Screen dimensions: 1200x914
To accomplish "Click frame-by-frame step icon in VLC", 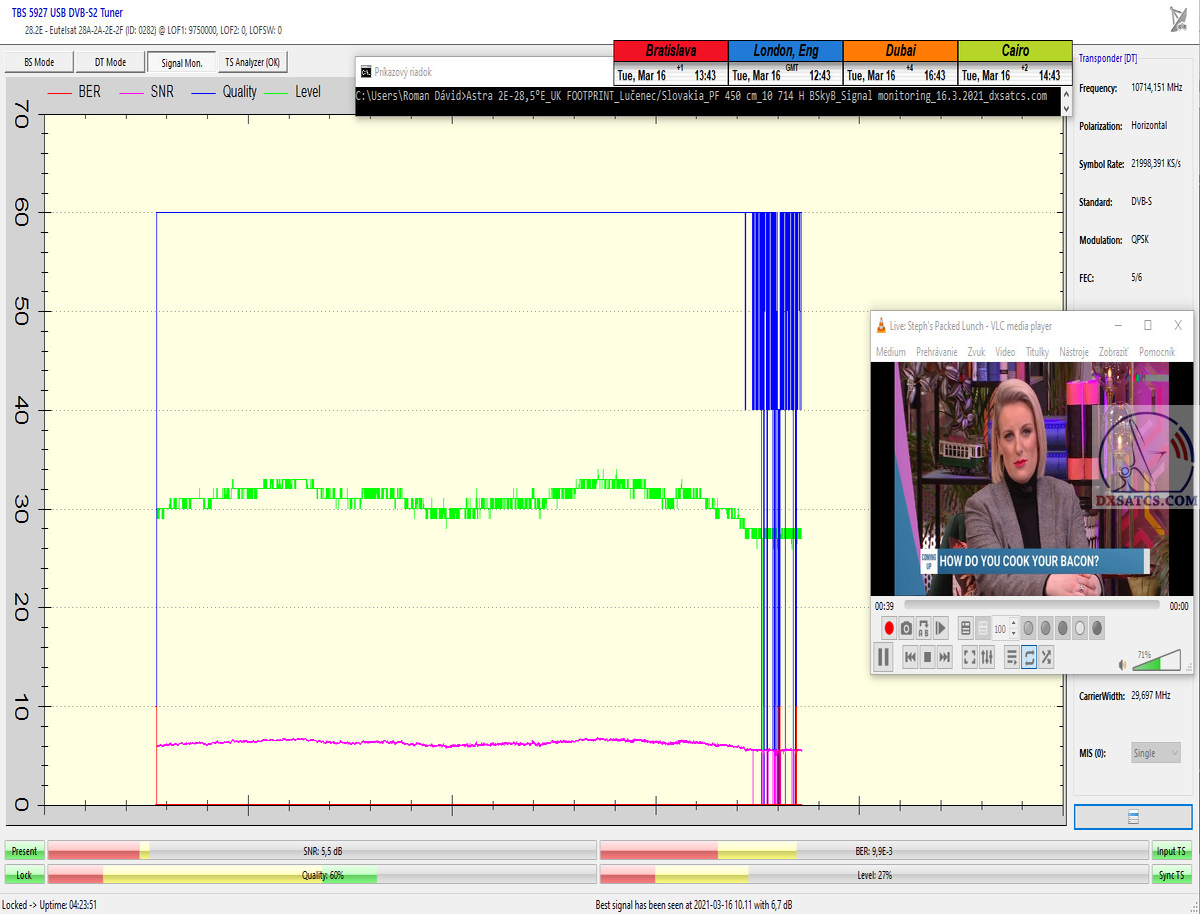I will (941, 628).
